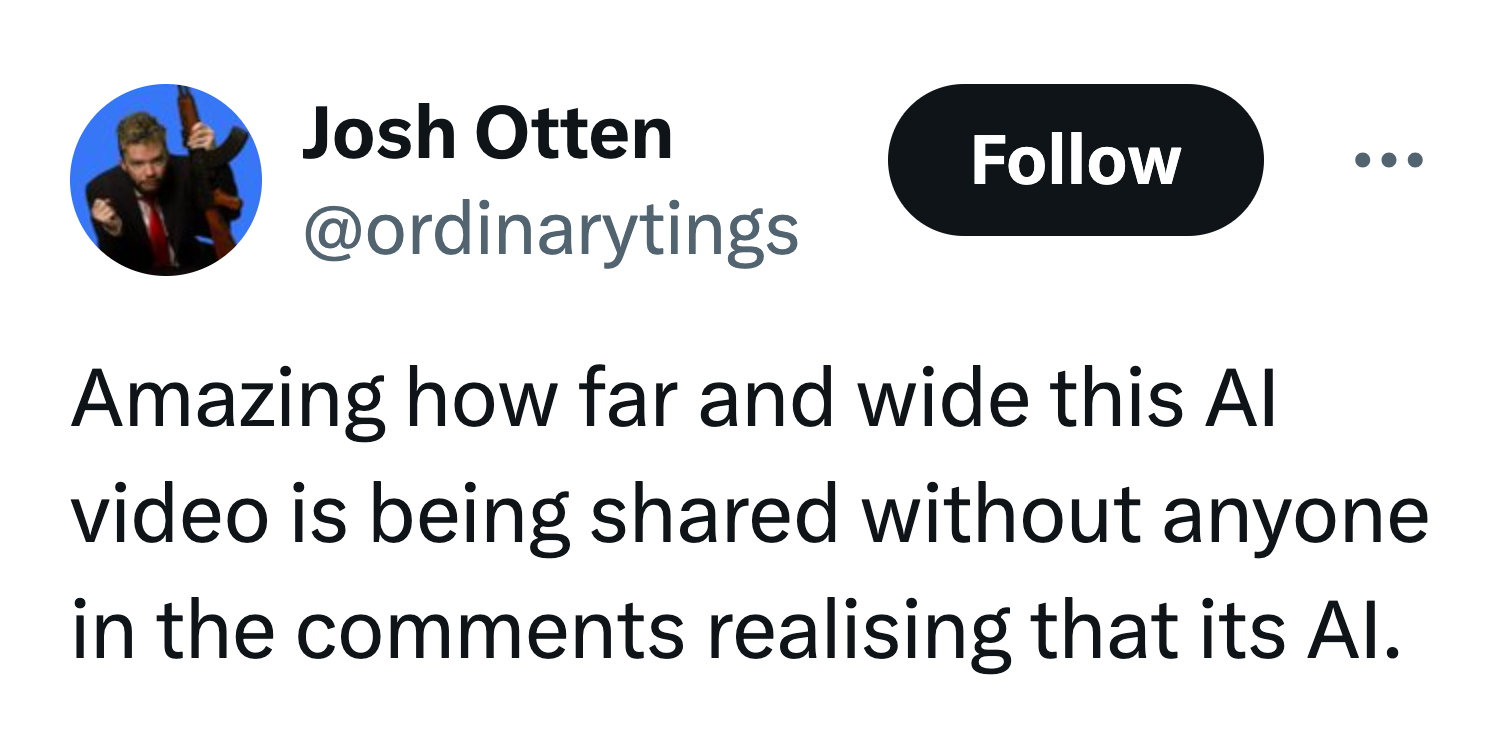Open the three-dot more options menu

tap(1388, 160)
